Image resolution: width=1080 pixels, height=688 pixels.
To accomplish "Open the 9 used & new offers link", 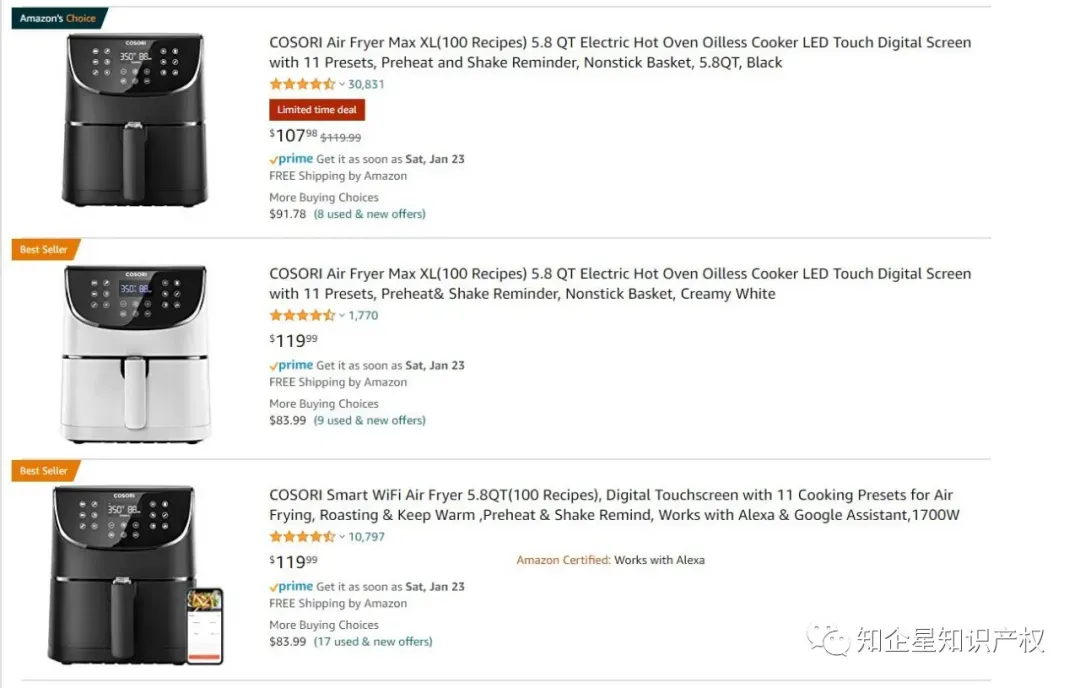I will click(370, 420).
